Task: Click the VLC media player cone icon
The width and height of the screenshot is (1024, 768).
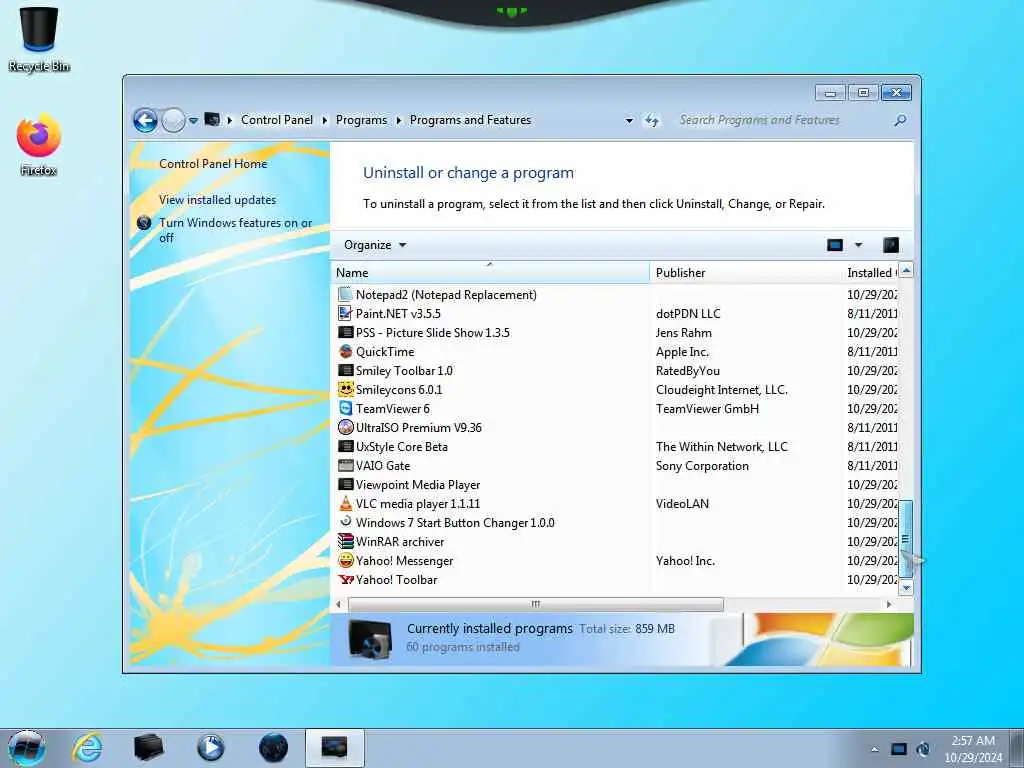Action: coord(345,504)
